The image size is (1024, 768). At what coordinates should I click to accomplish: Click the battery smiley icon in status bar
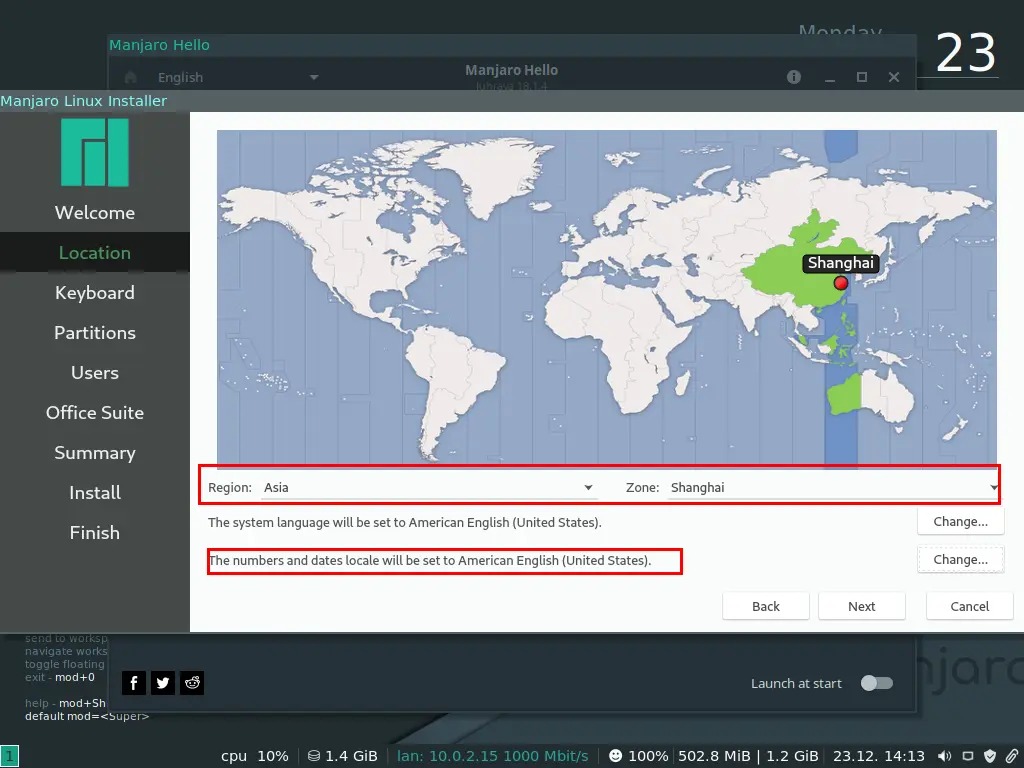click(x=615, y=756)
